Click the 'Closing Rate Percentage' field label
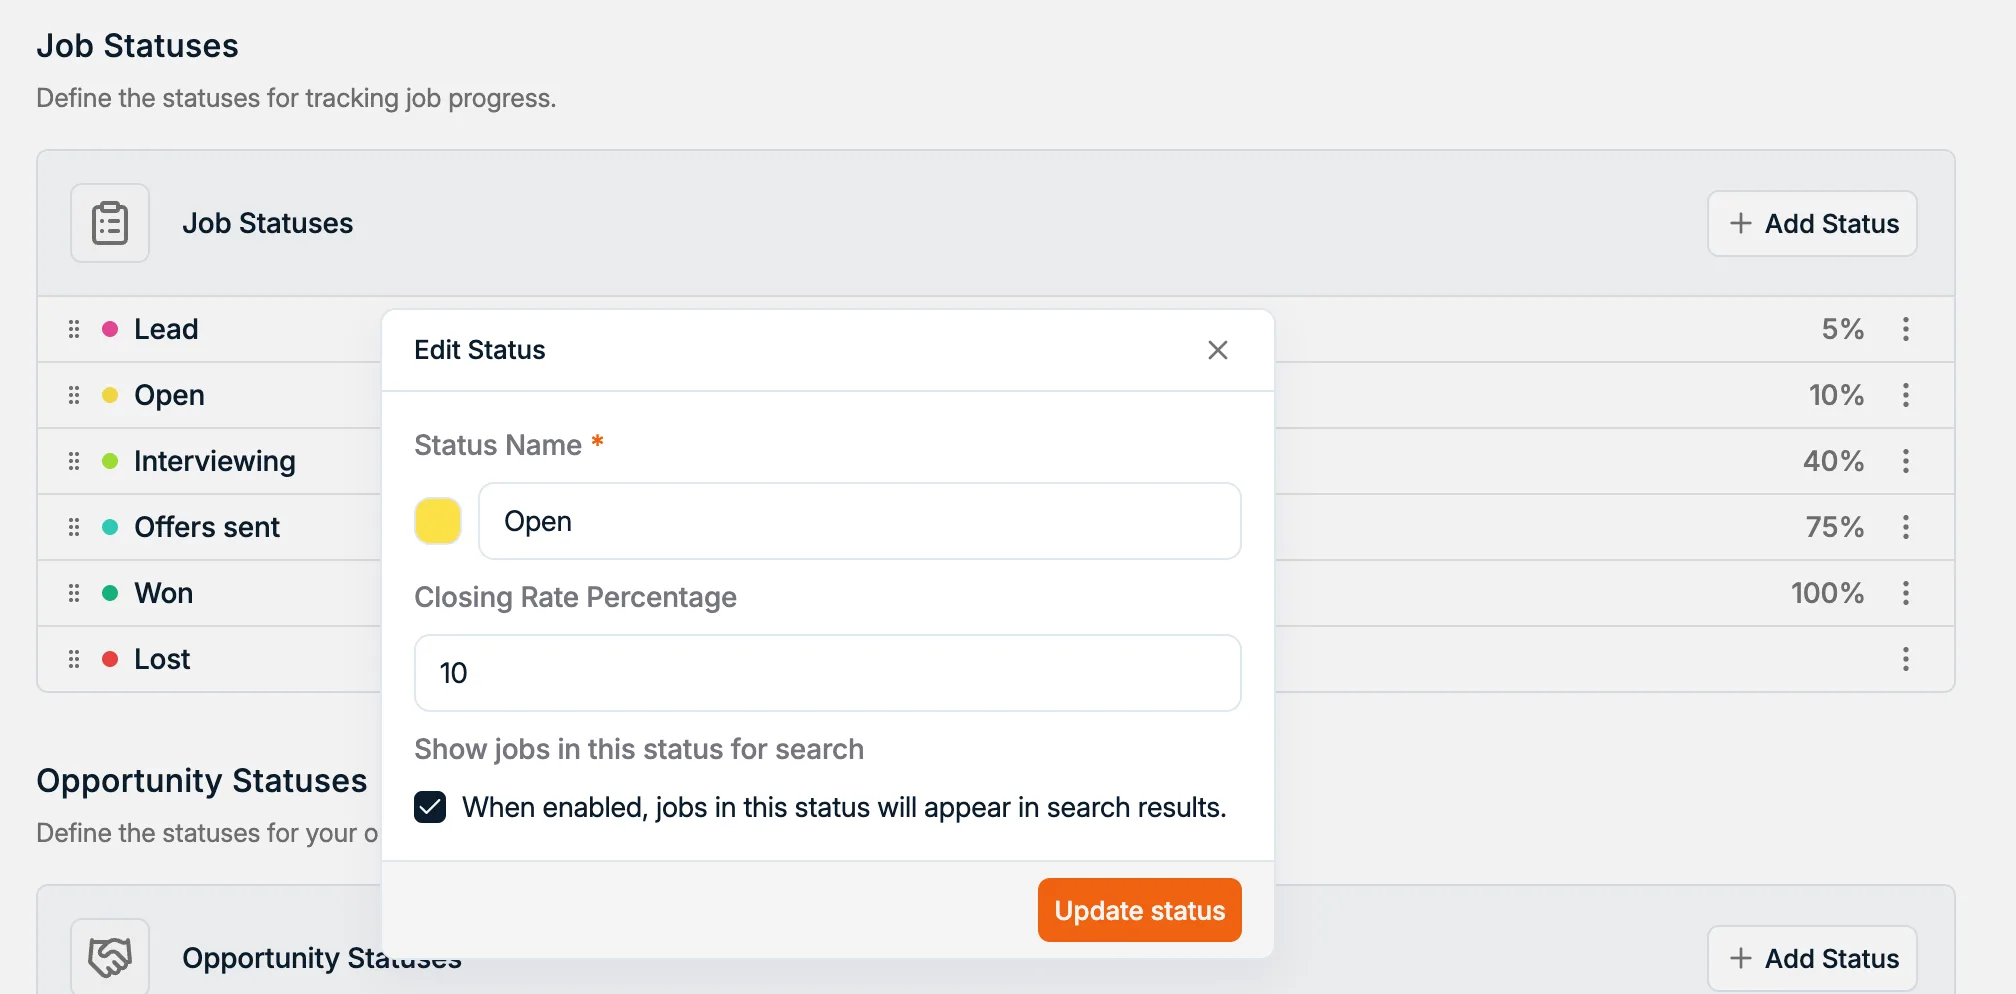 (x=575, y=597)
